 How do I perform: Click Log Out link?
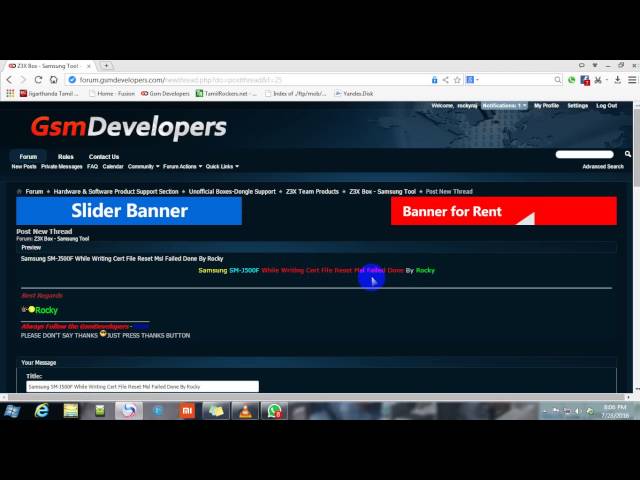607,106
